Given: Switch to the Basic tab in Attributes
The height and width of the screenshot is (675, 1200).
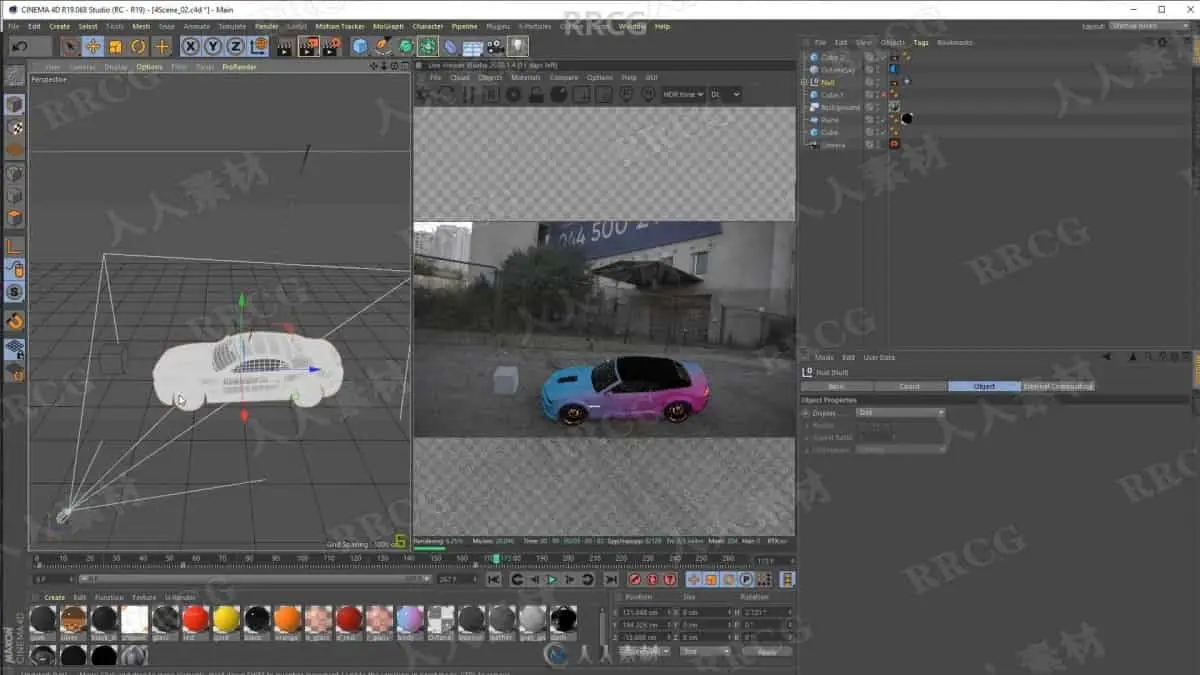Looking at the screenshot, I should [836, 386].
